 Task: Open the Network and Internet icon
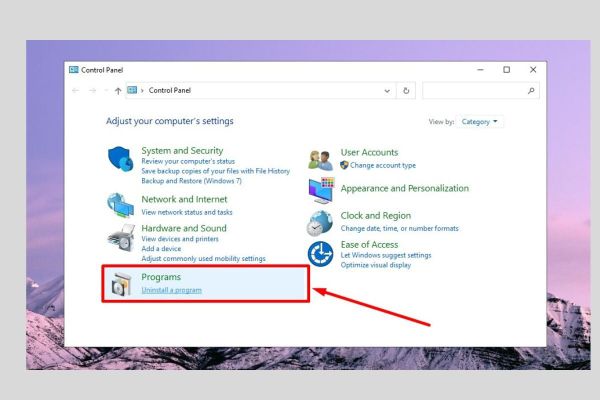click(121, 205)
